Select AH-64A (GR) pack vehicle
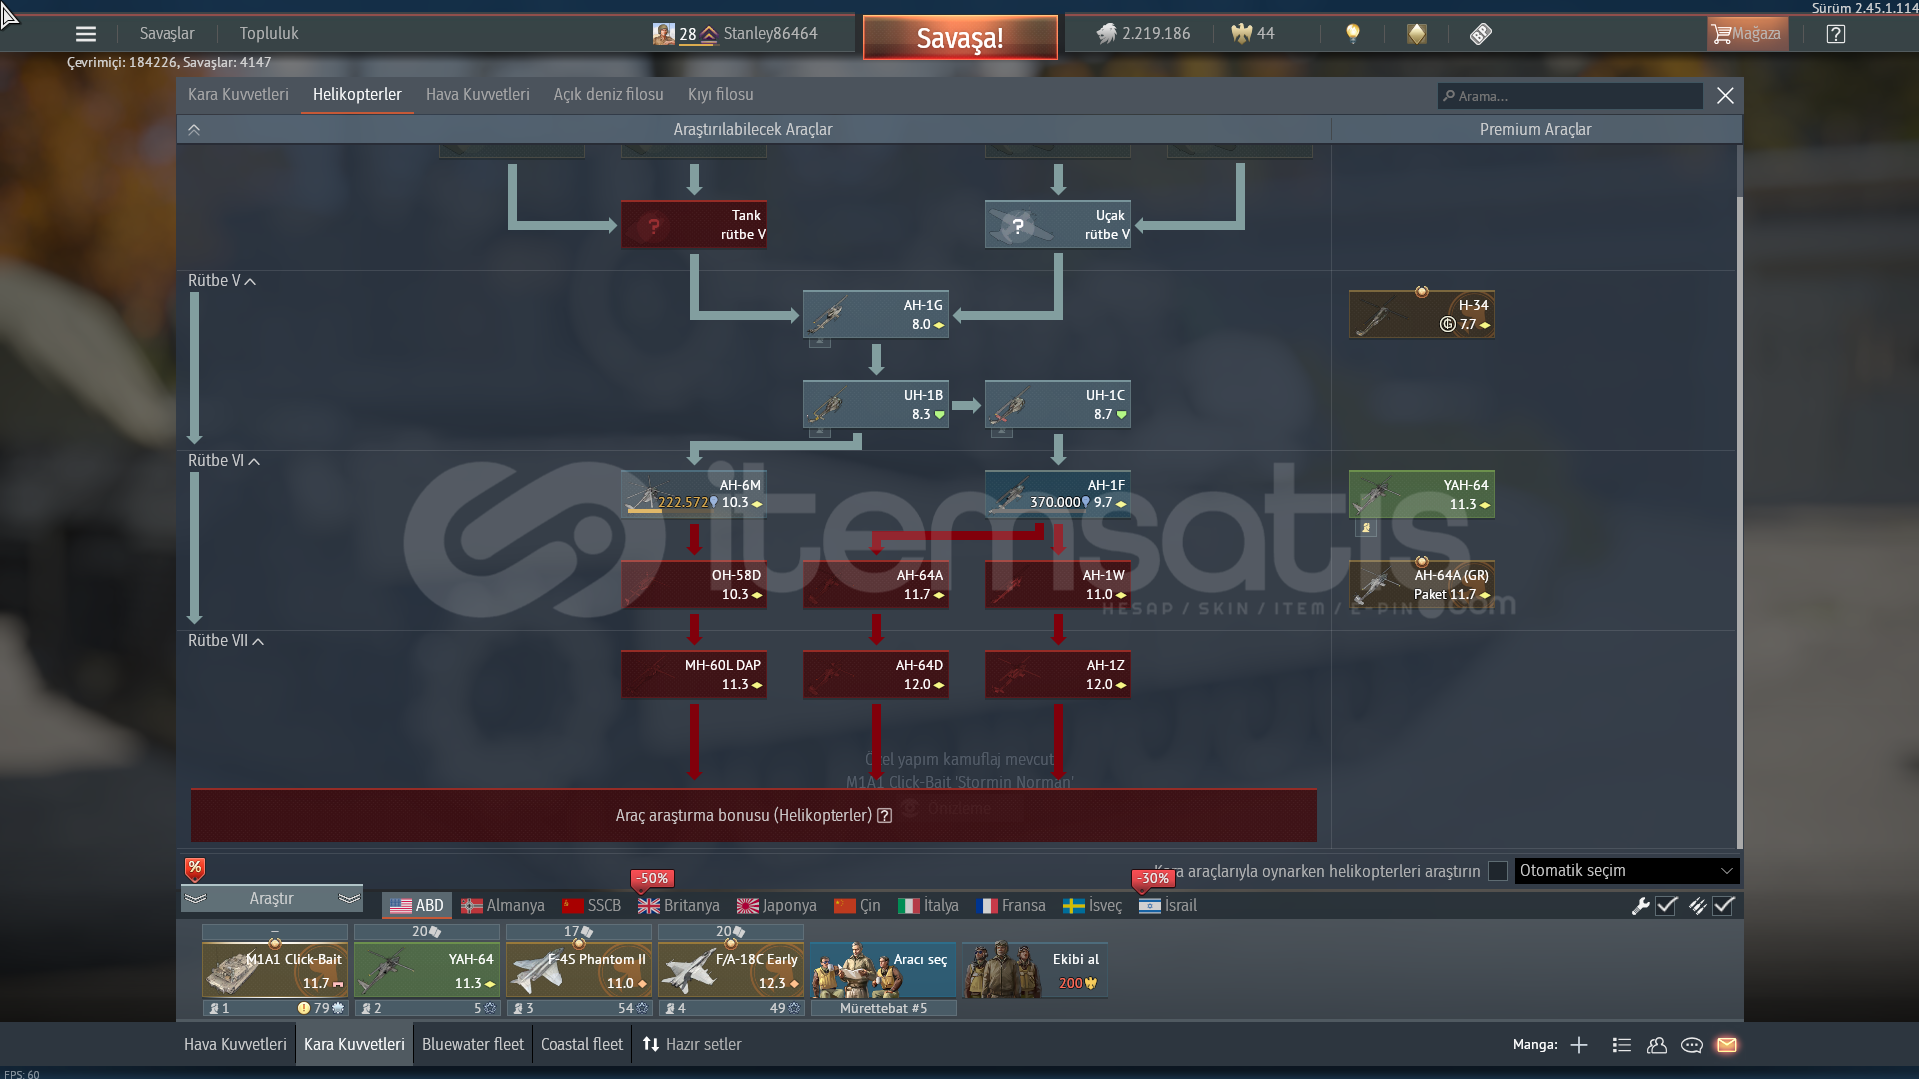Viewport: 1919px width, 1079px height. [x=1422, y=585]
